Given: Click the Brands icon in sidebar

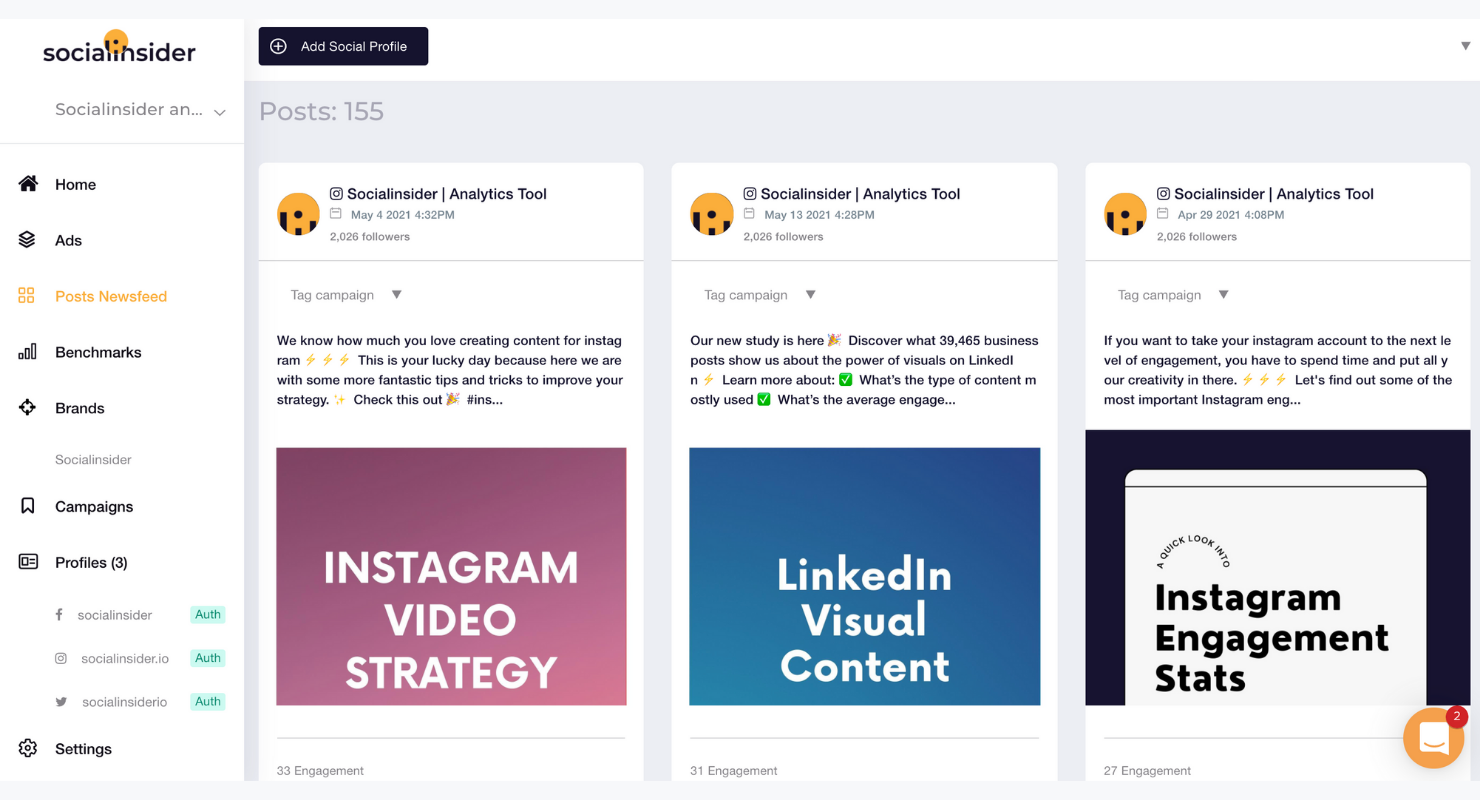Looking at the screenshot, I should click(x=28, y=408).
